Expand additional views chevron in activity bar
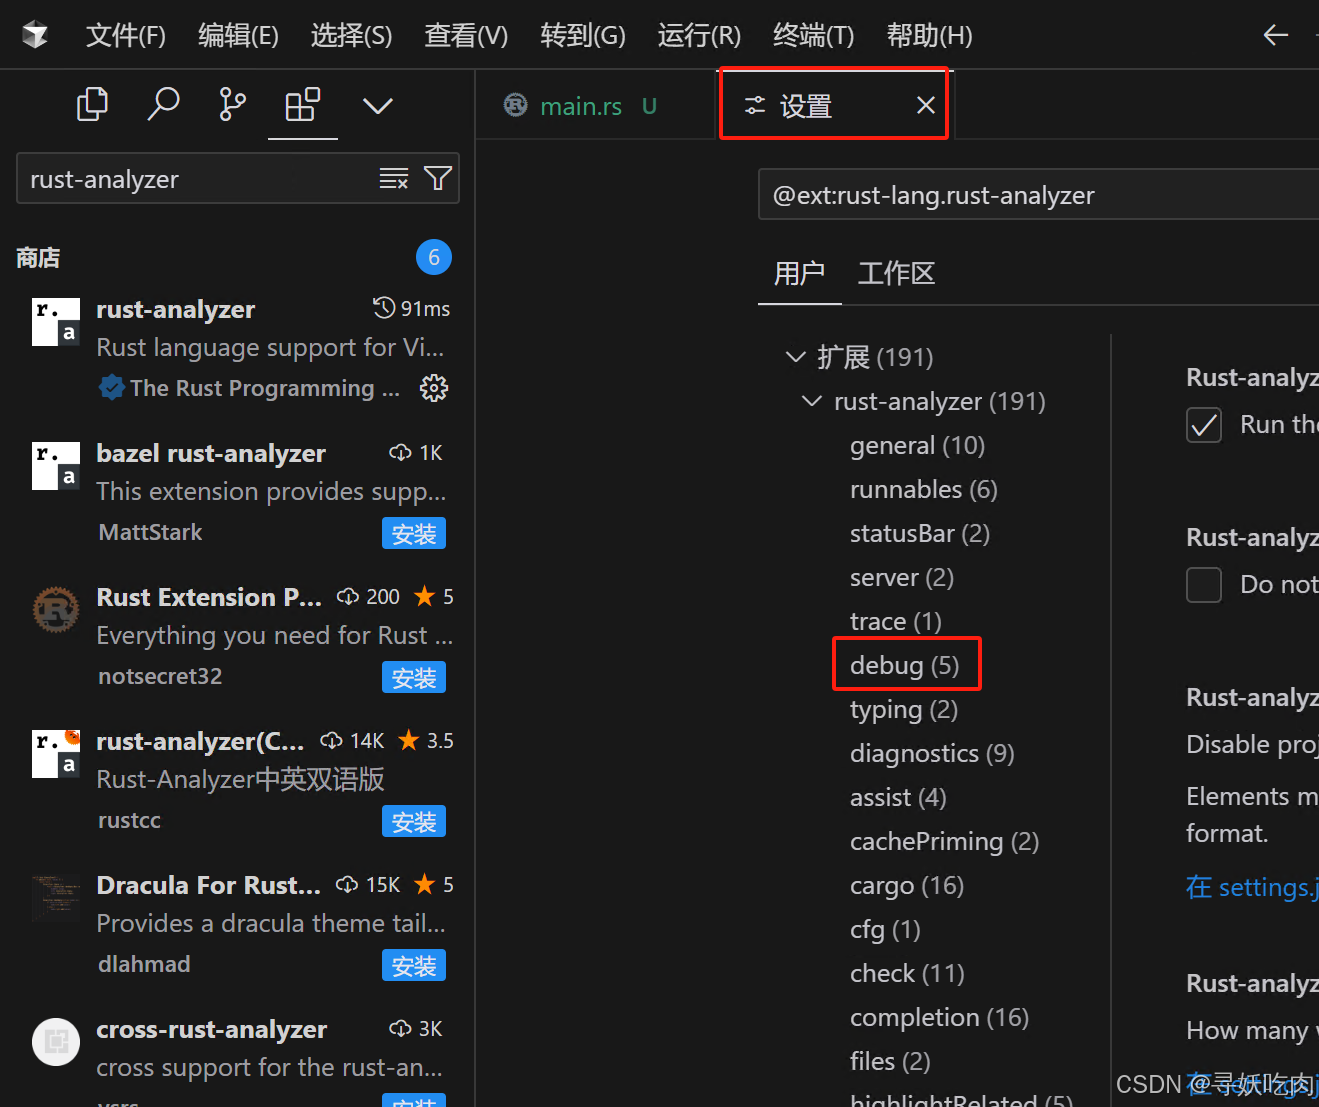This screenshot has width=1319, height=1107. 377,105
